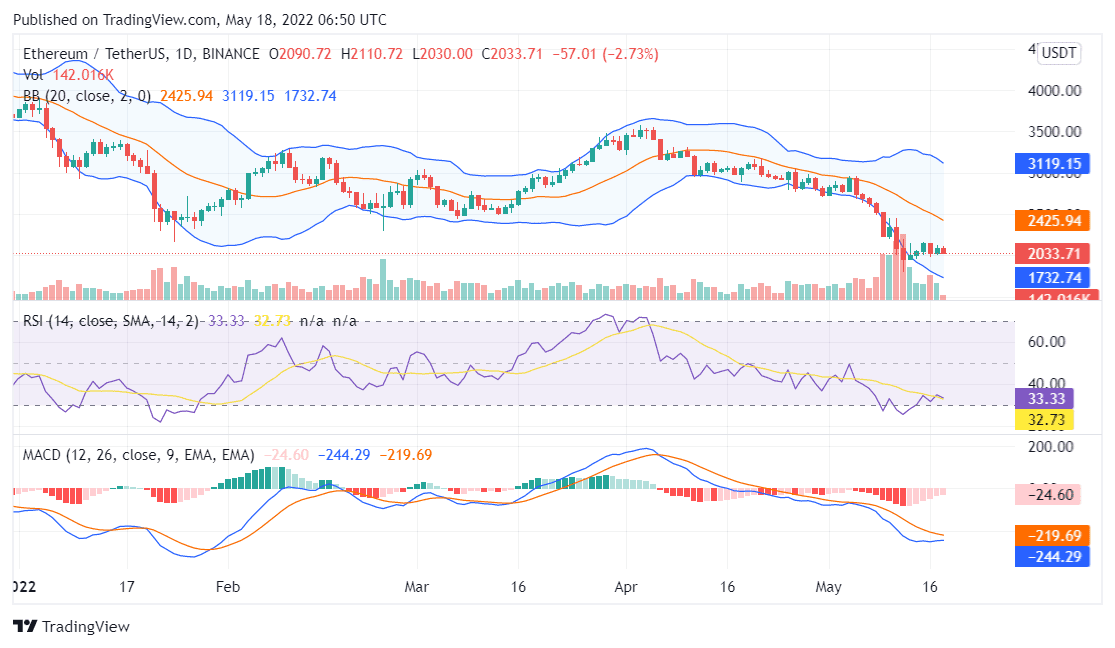This screenshot has width=1115, height=648.
Task: Click the open price value O2090.72
Action: click(x=300, y=54)
